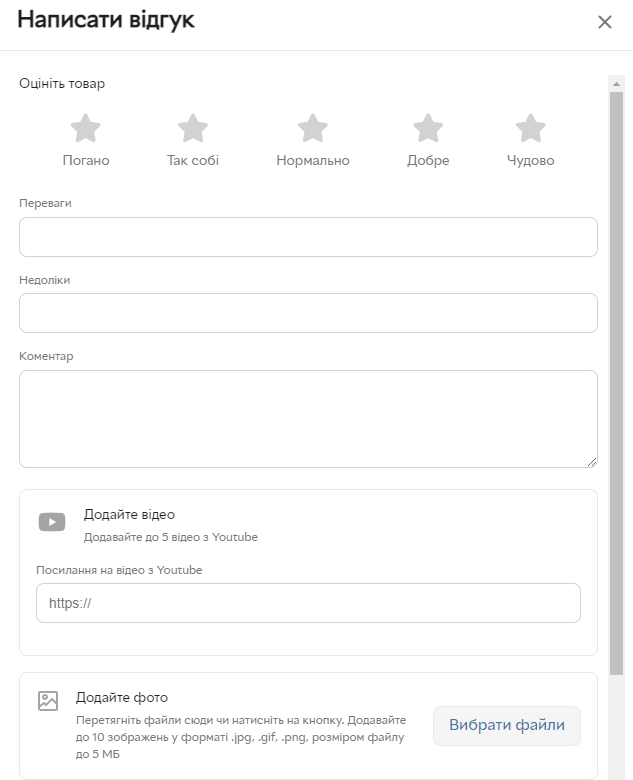Click the Погано rating label
The height and width of the screenshot is (780, 633).
click(x=86, y=161)
